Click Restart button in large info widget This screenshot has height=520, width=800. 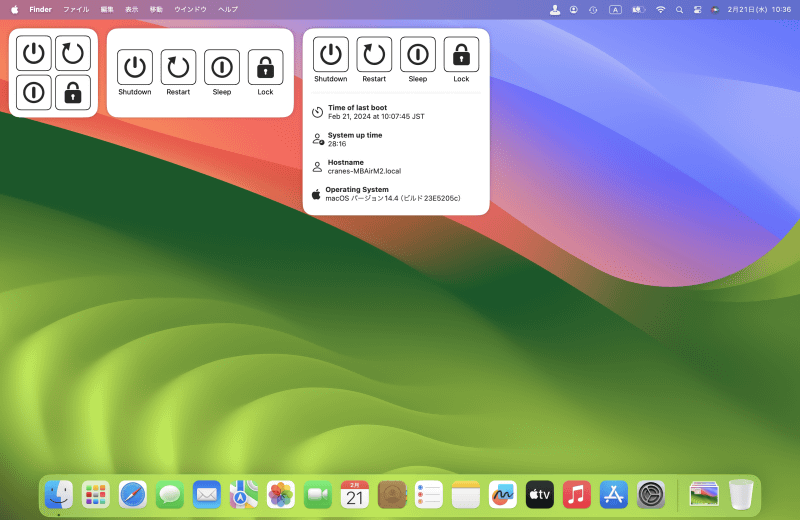click(x=374, y=54)
